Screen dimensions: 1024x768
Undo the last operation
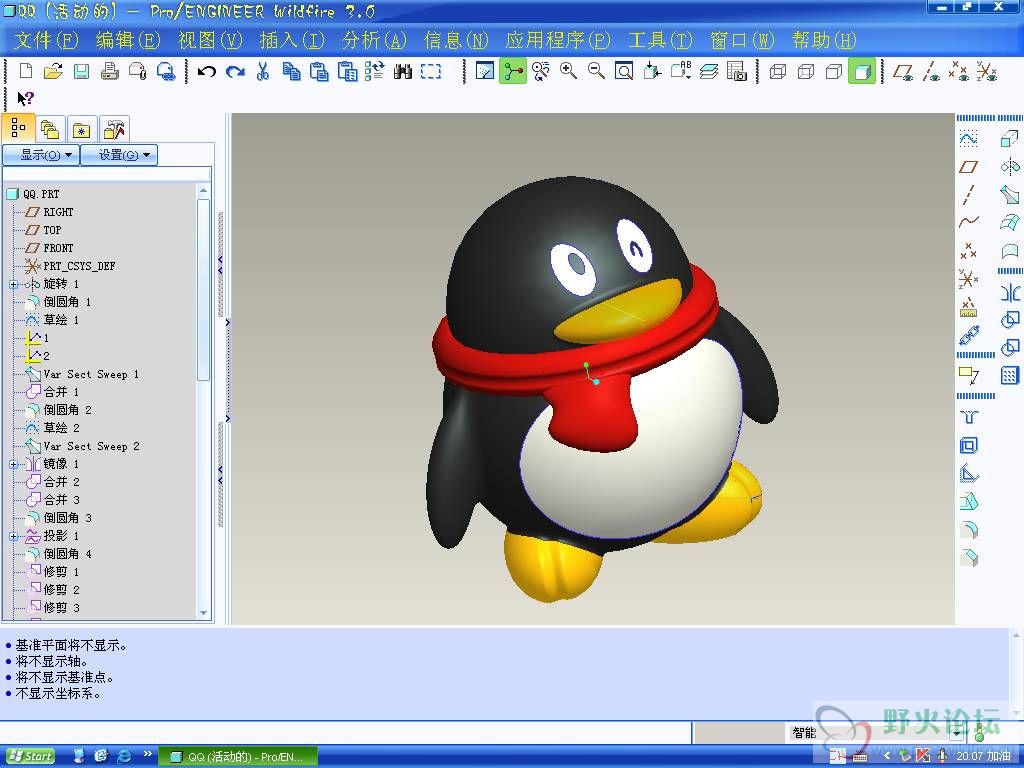coord(206,71)
